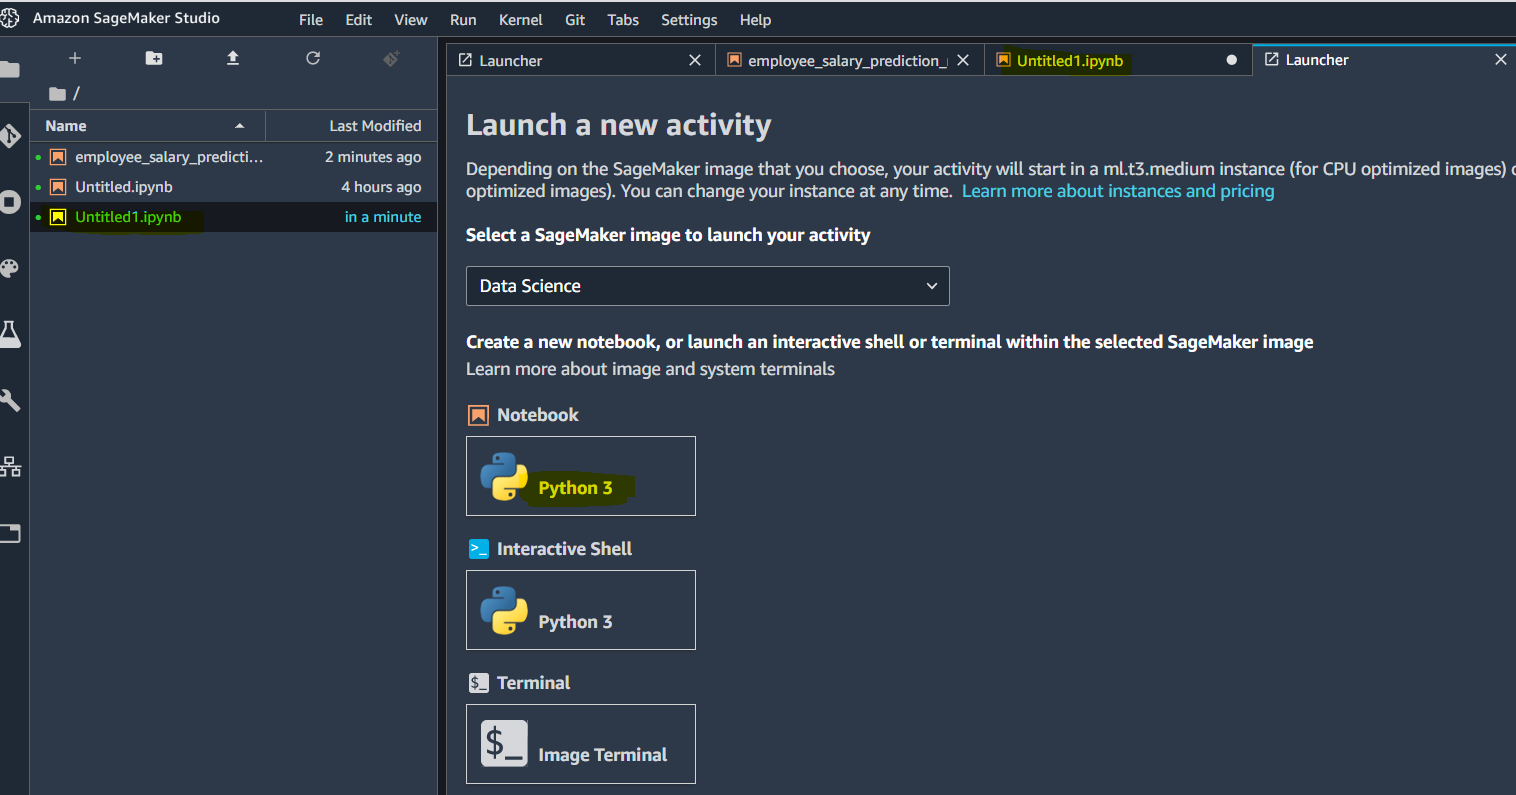Click the Notebook section heading icon
Screen dimensions: 1516x795
tap(479, 415)
